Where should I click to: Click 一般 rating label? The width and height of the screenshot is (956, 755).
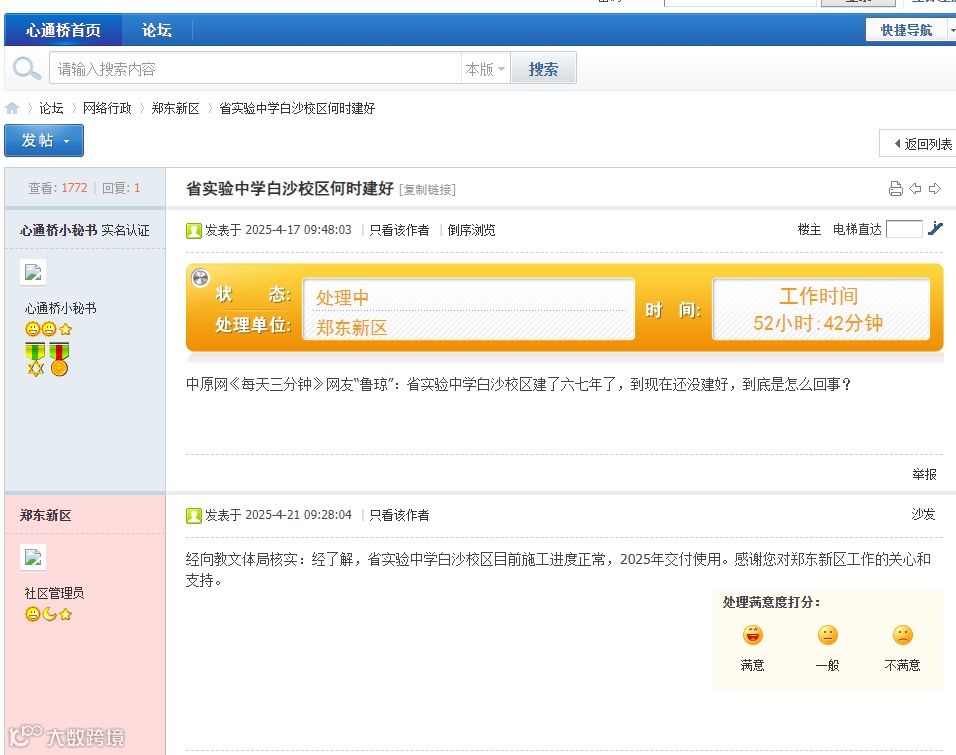click(827, 665)
